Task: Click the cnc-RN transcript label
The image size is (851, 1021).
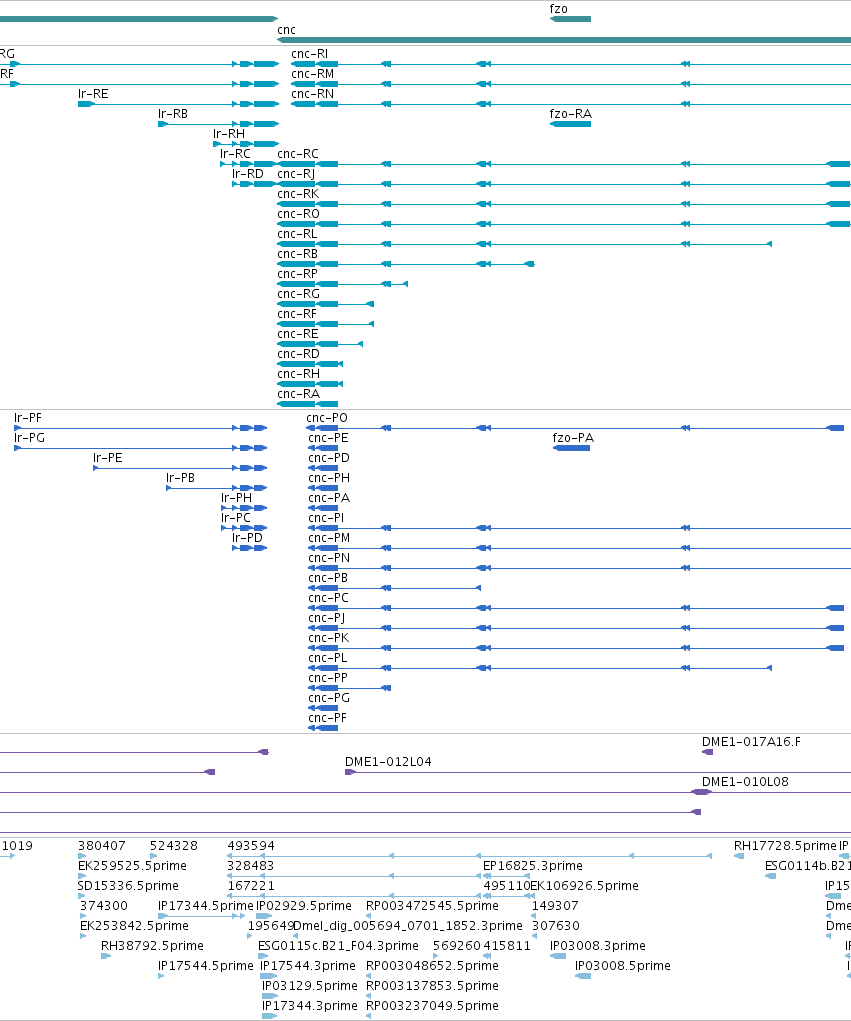Action: 313,94
